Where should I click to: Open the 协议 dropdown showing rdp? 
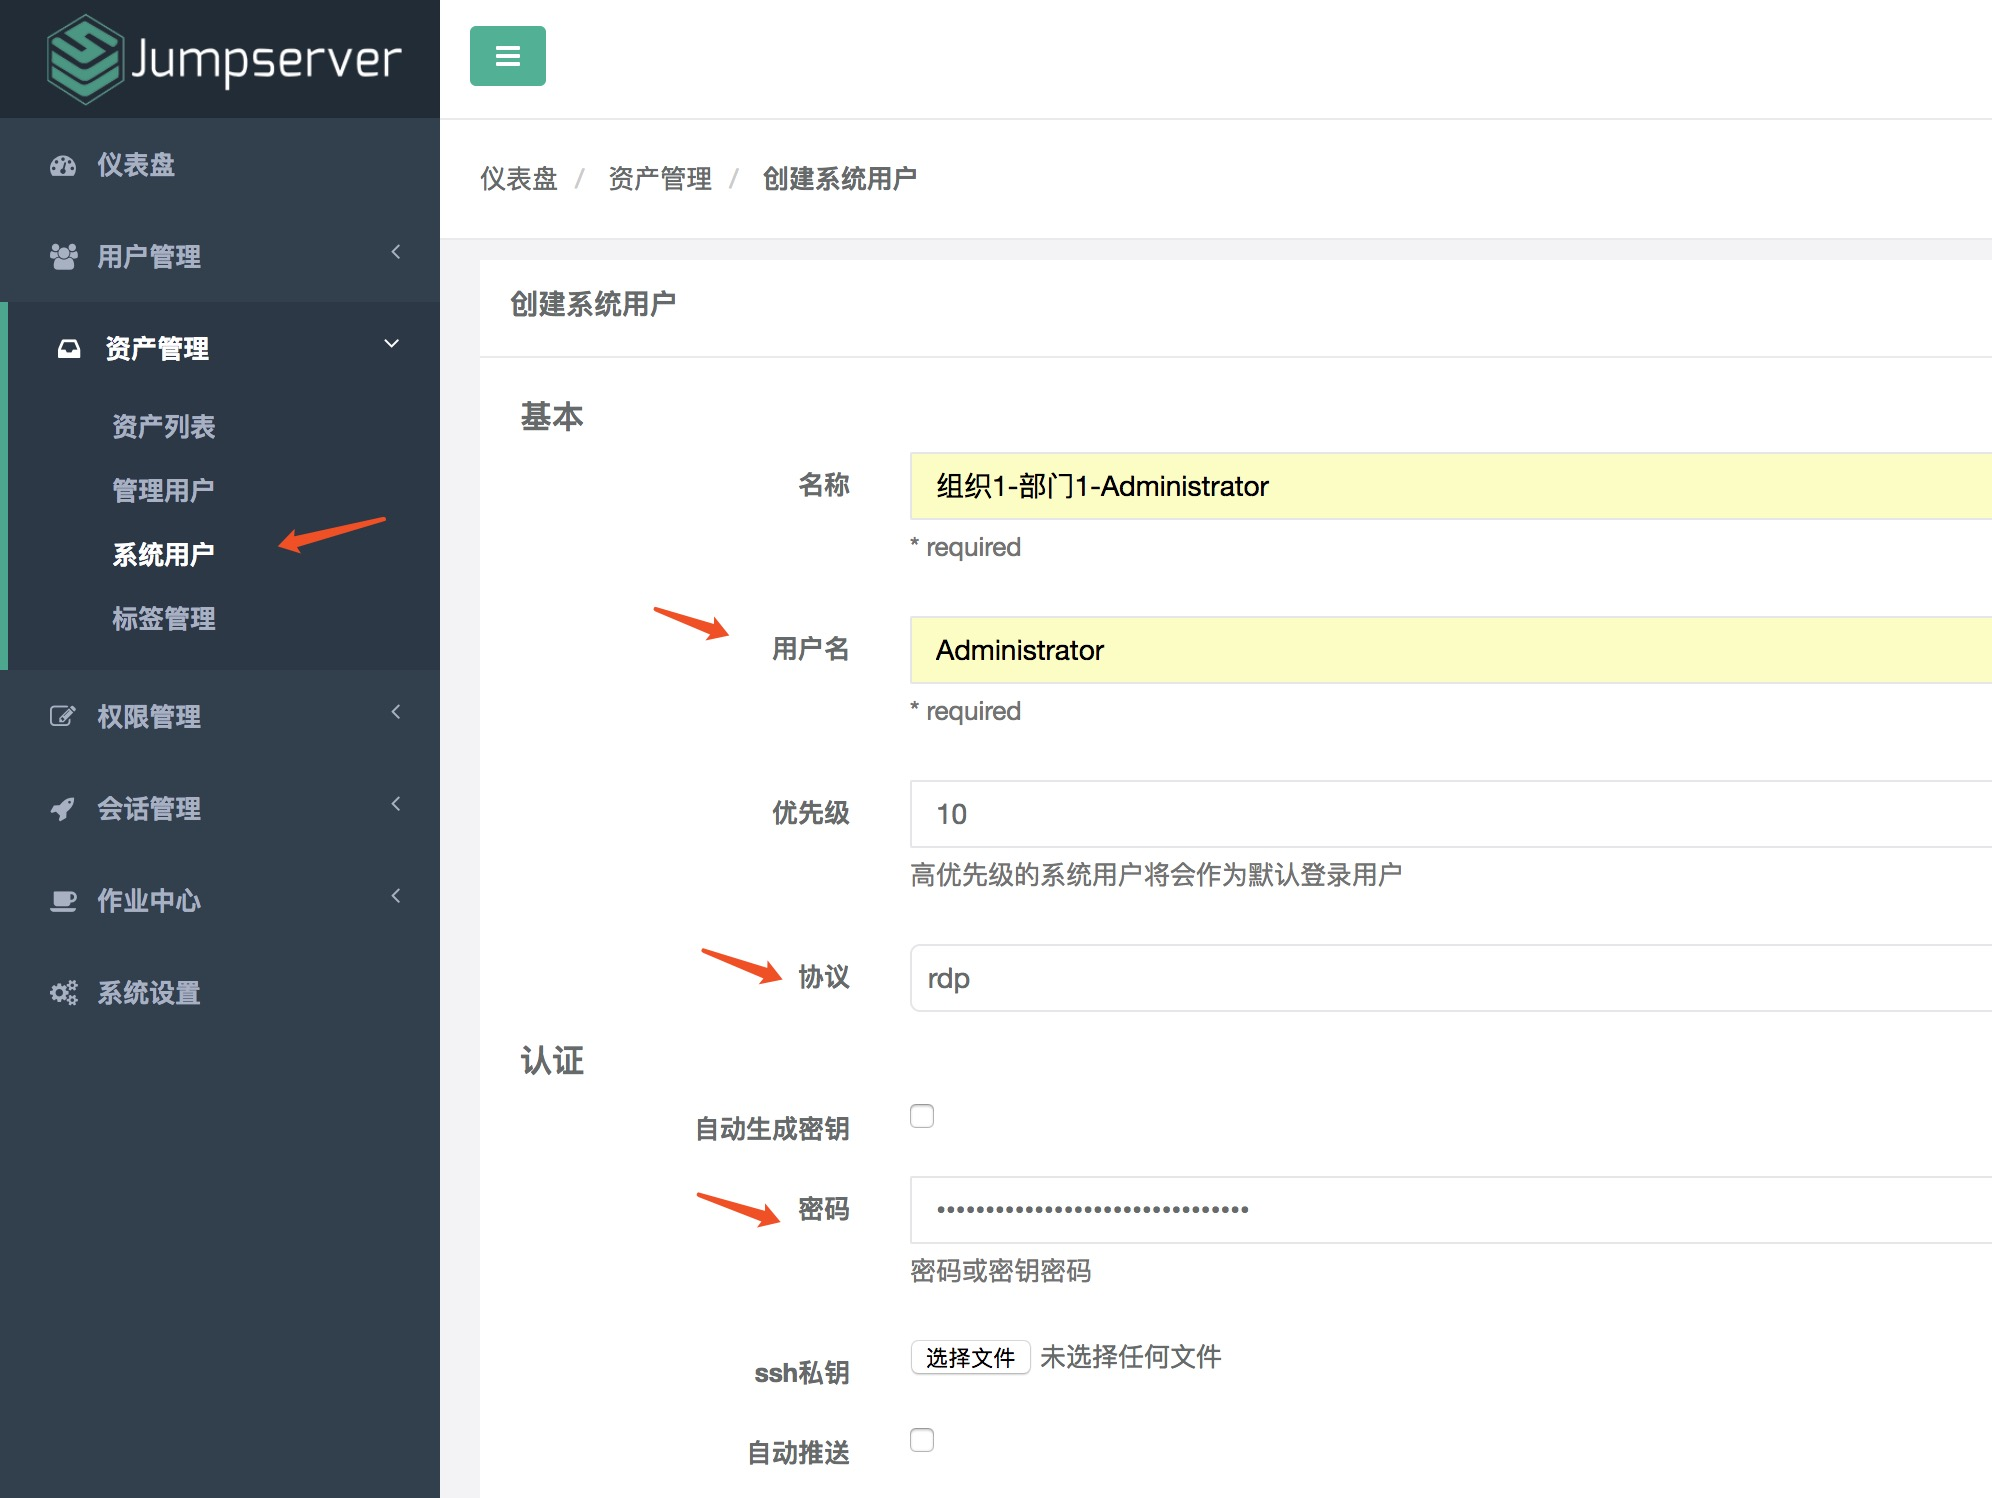pyautogui.click(x=1450, y=978)
